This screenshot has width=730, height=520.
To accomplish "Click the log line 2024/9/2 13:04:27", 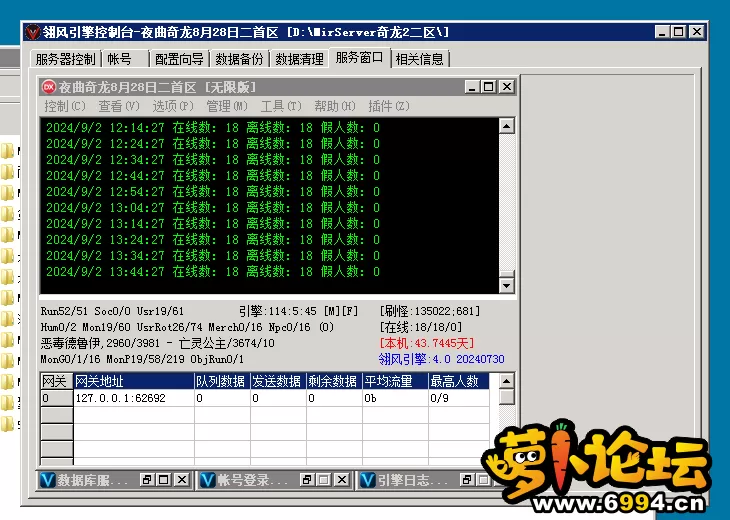I will 213,207.
